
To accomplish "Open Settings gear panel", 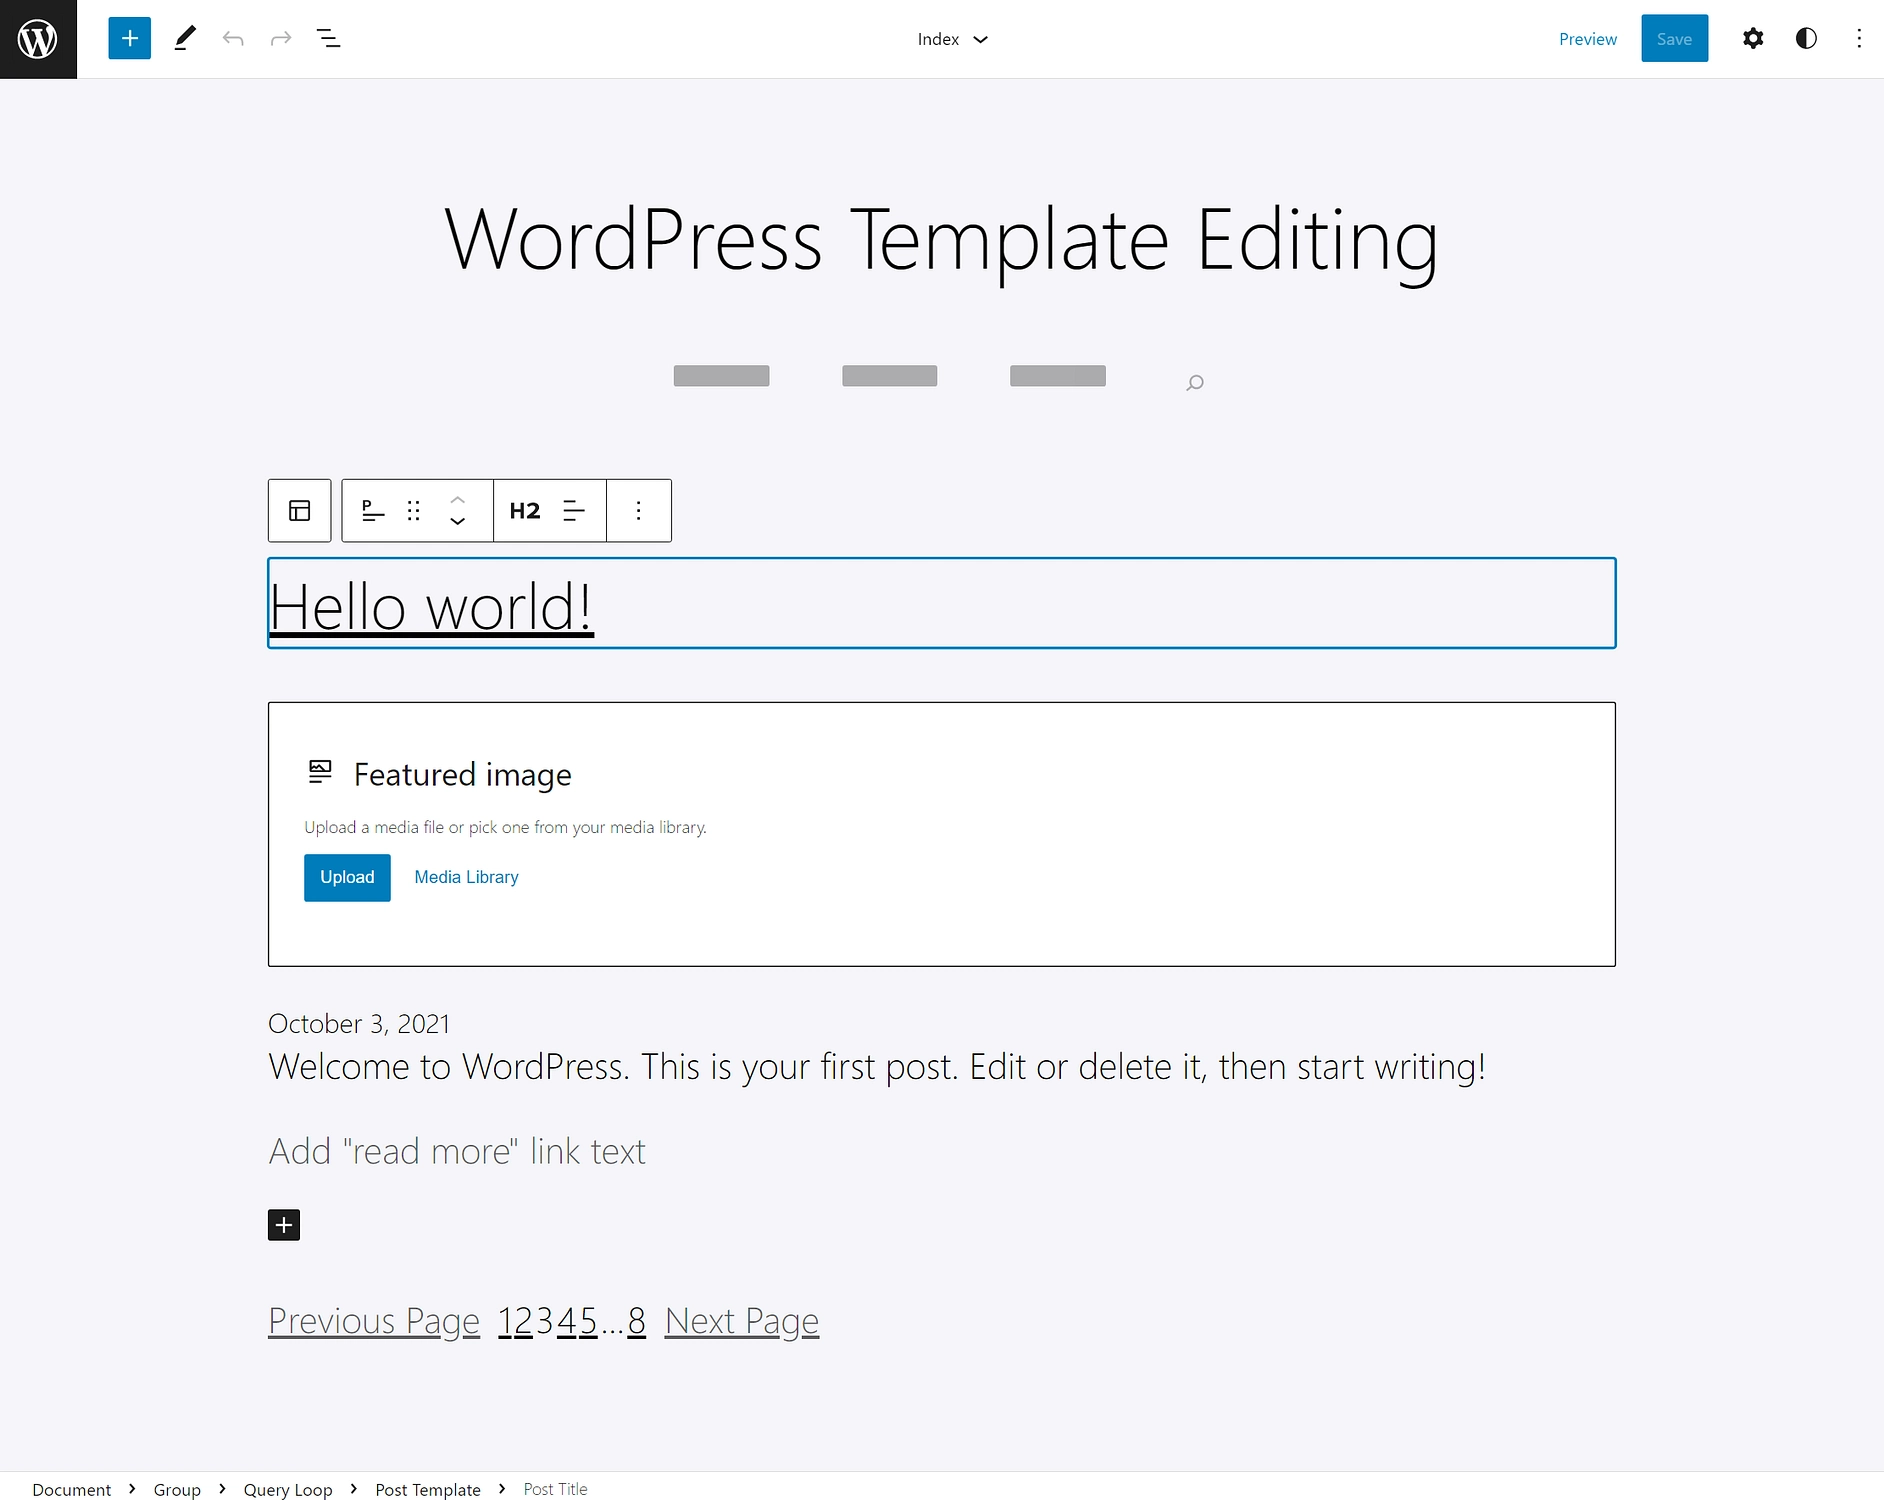I will click(x=1753, y=39).
